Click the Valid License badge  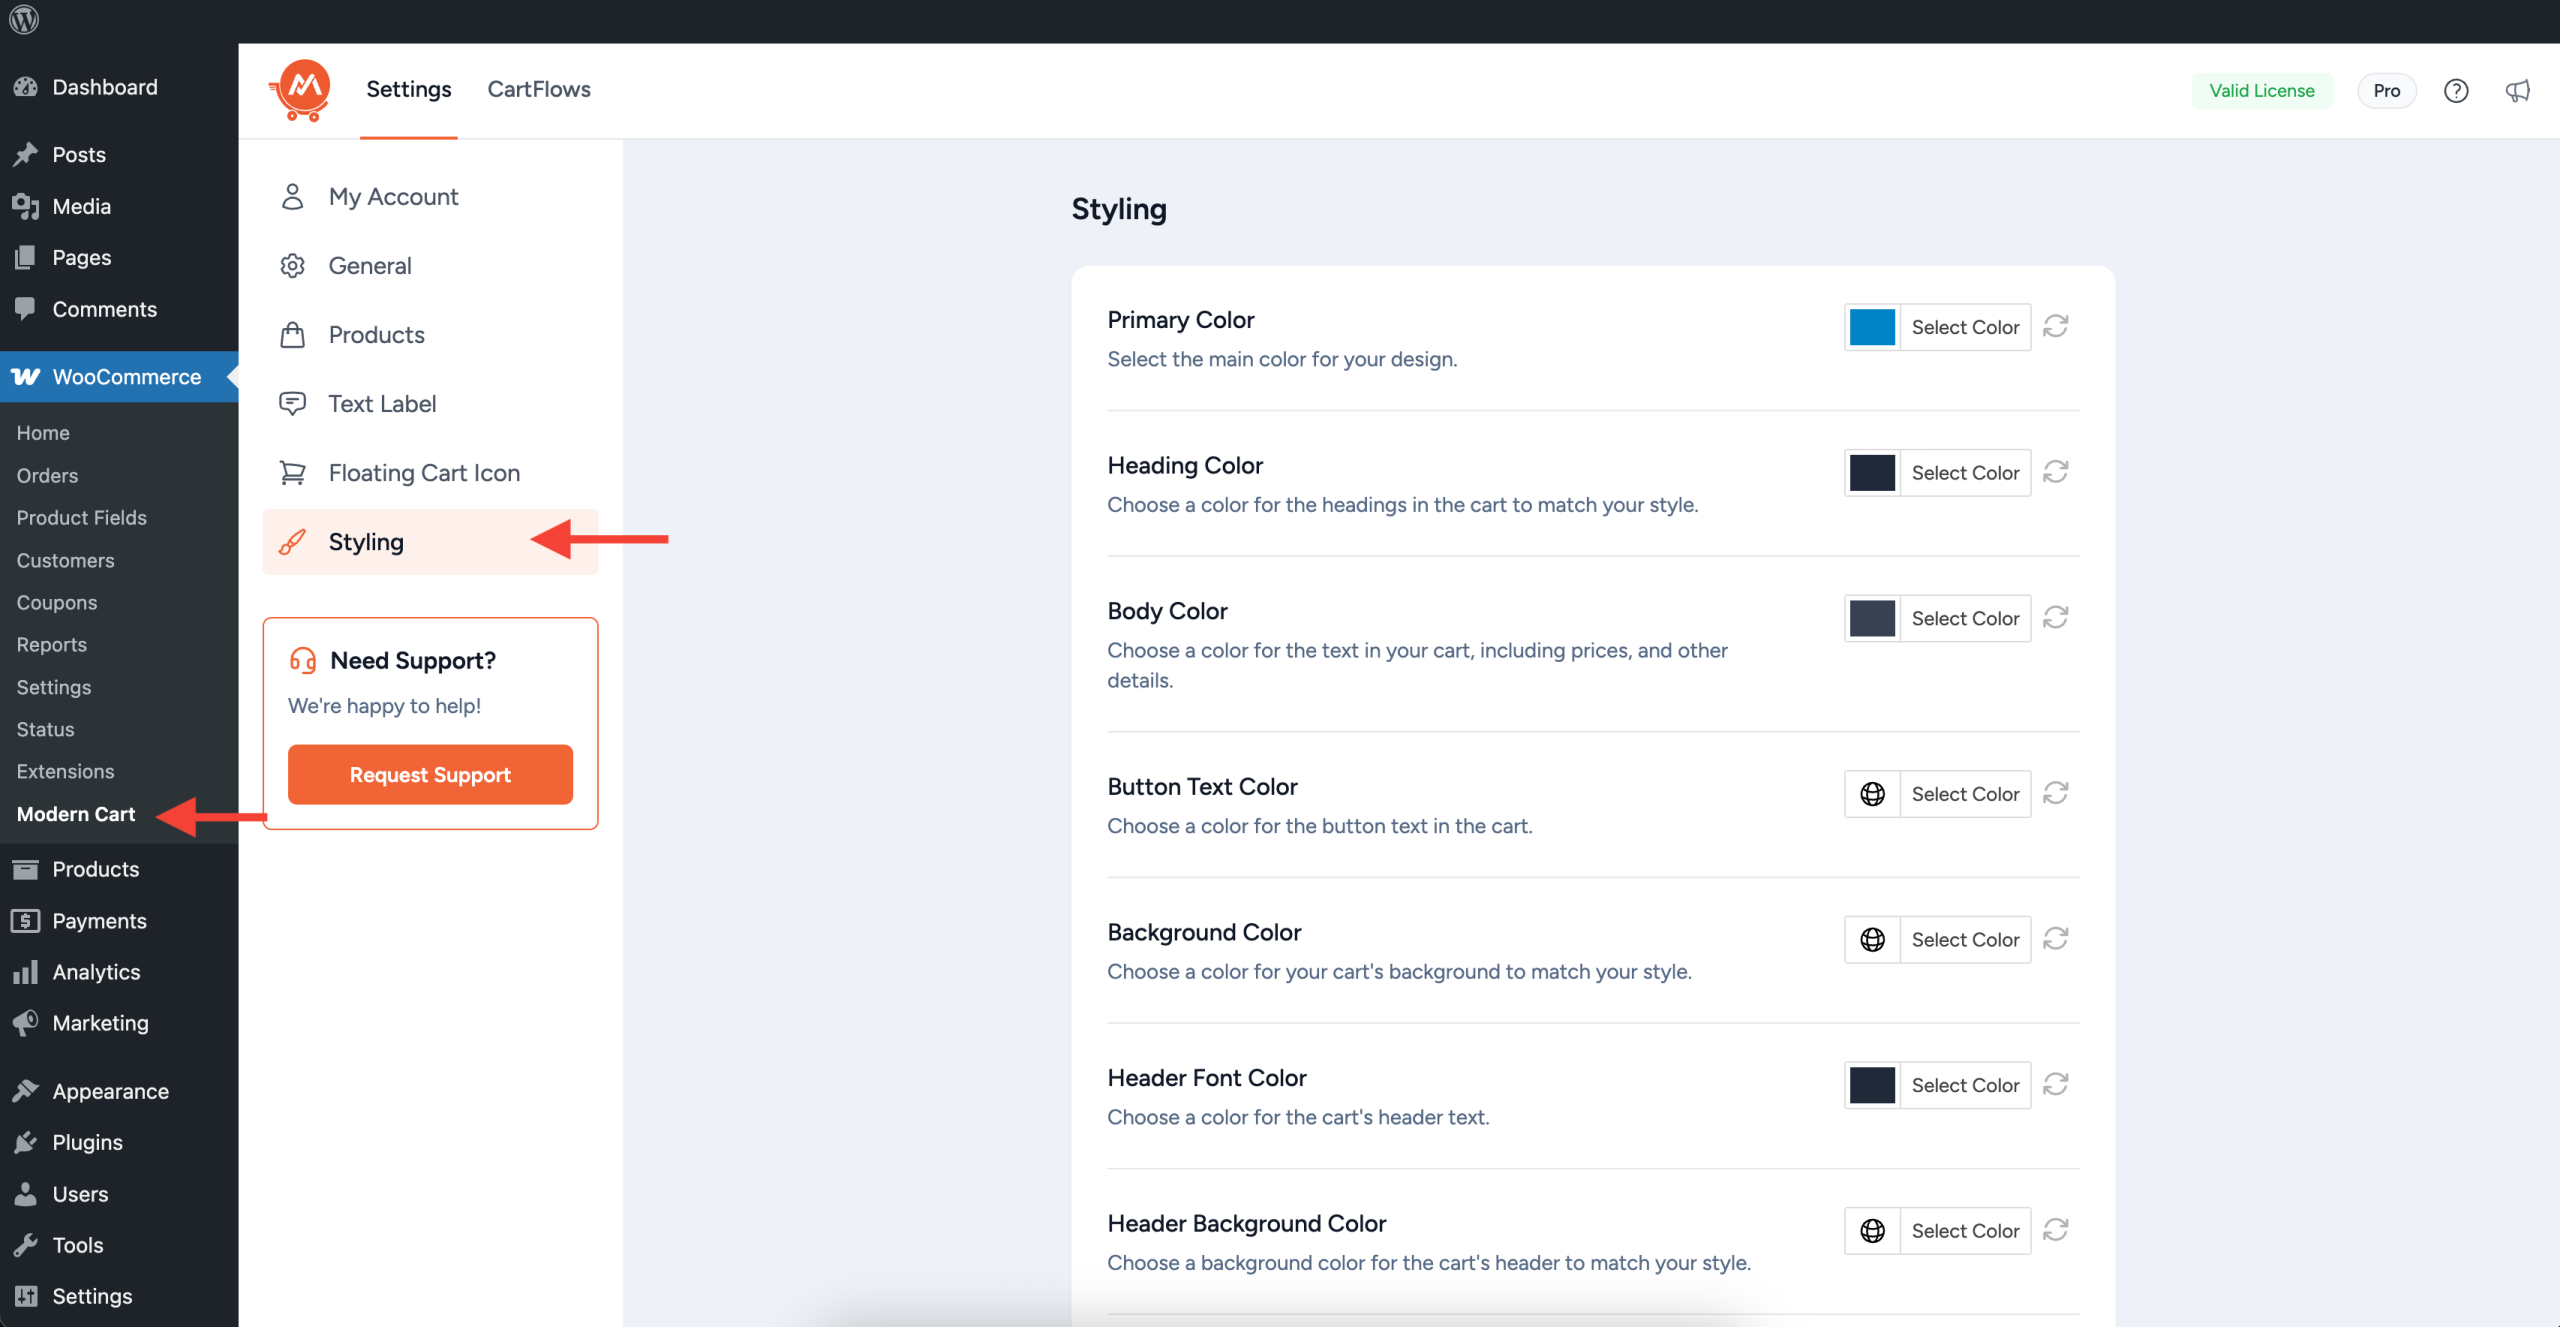[2261, 90]
